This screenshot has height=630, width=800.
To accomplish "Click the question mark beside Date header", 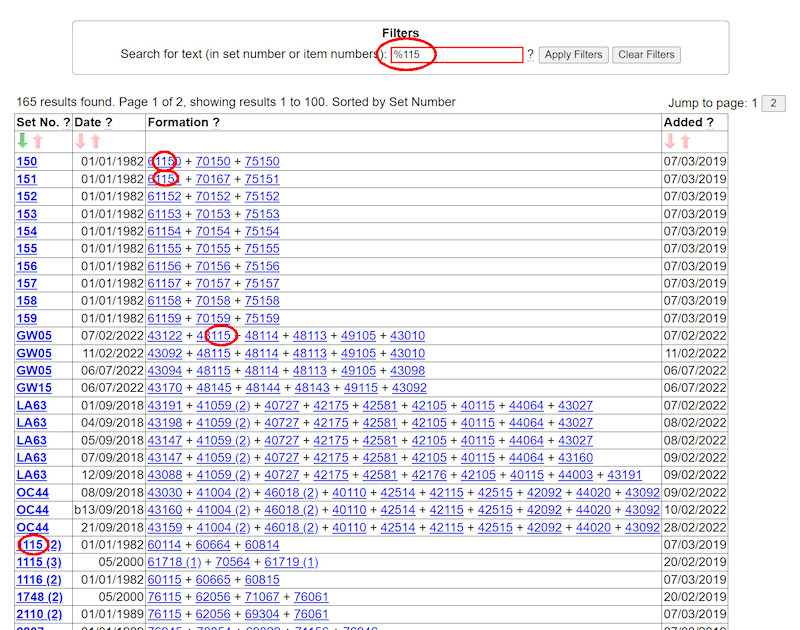I will click(x=109, y=122).
